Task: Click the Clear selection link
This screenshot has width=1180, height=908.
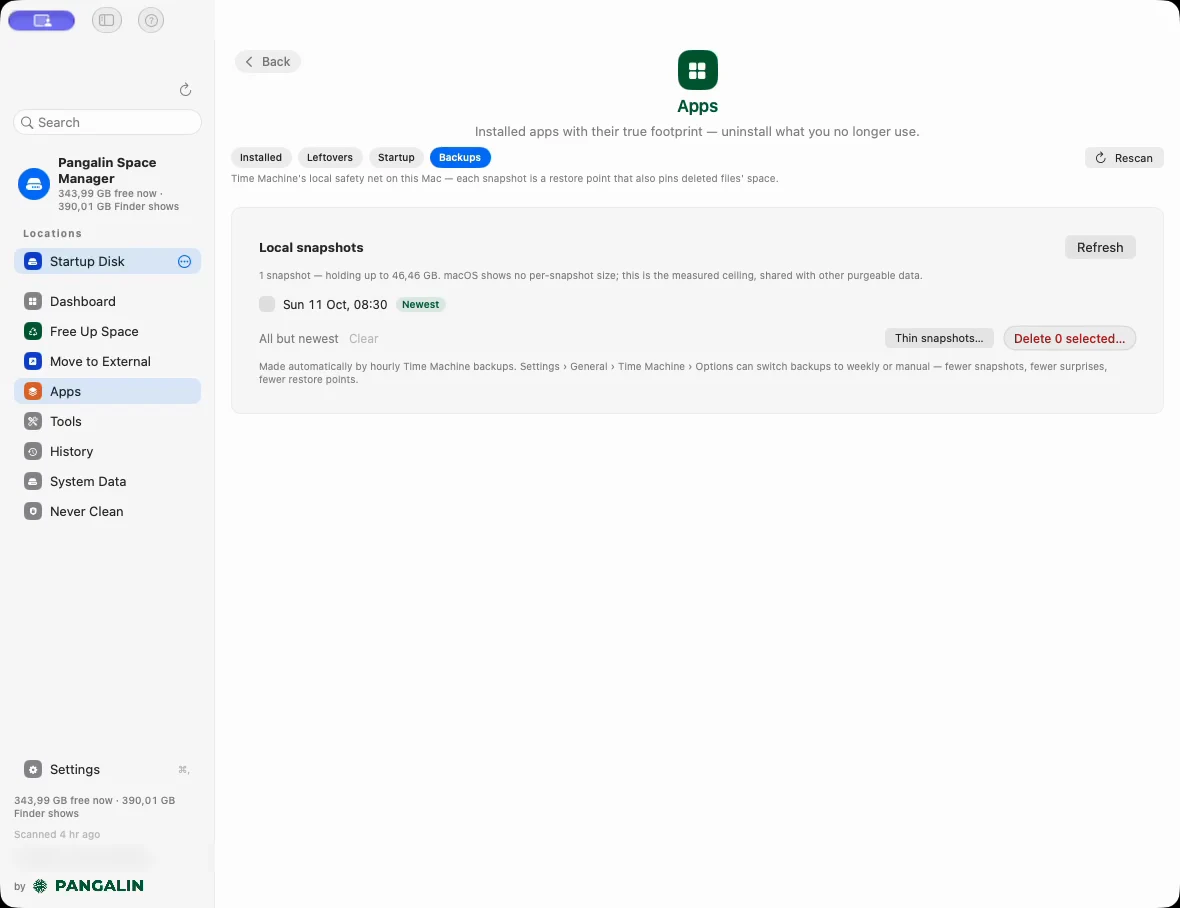Action: pos(363,339)
